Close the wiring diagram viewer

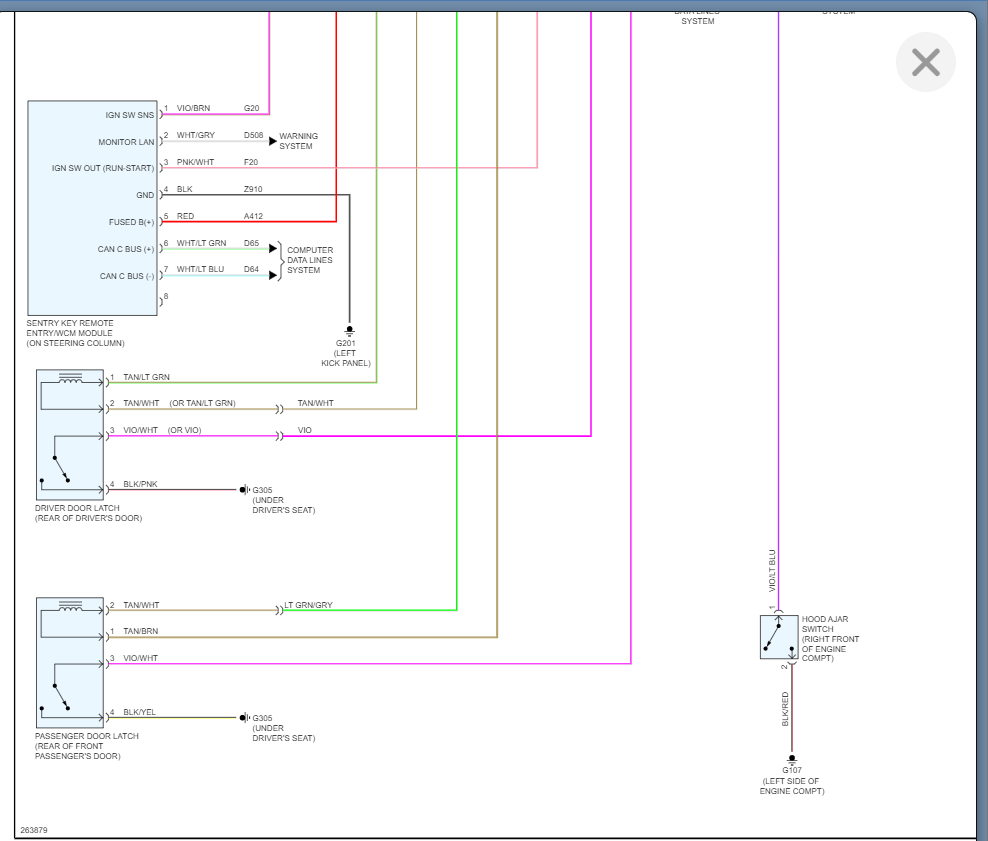click(x=925, y=62)
